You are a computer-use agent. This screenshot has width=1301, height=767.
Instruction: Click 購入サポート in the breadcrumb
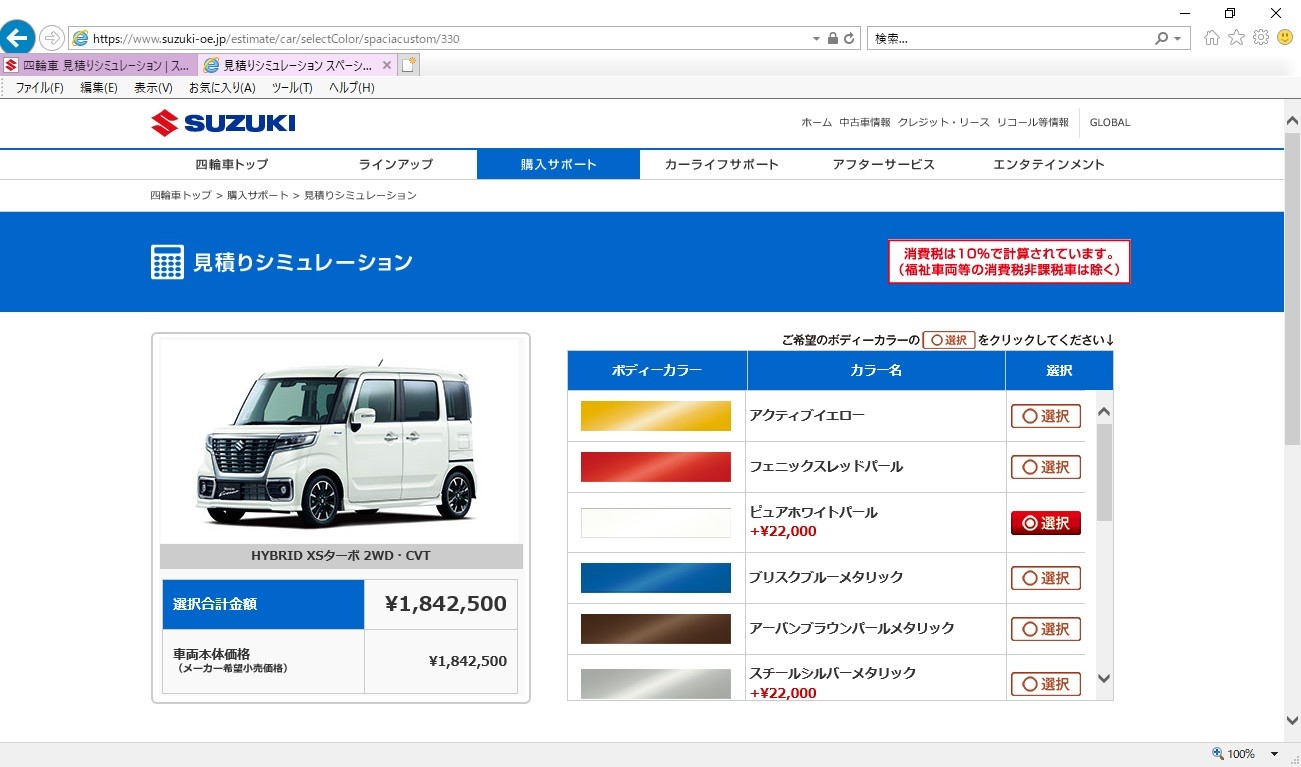(x=257, y=195)
